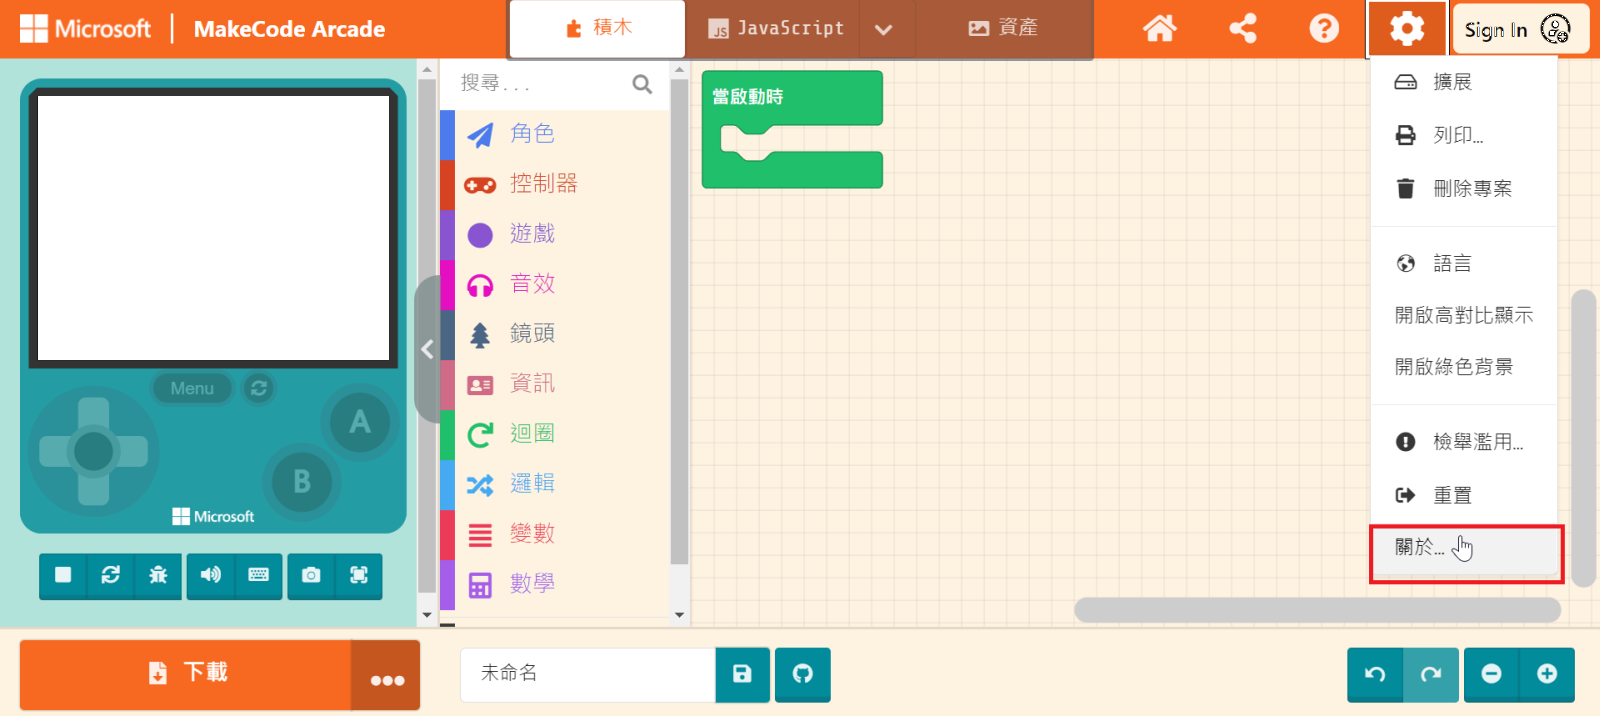Image resolution: width=1600 pixels, height=716 pixels.
Task: Open the 變數 (Variables) block category
Action: (554, 534)
